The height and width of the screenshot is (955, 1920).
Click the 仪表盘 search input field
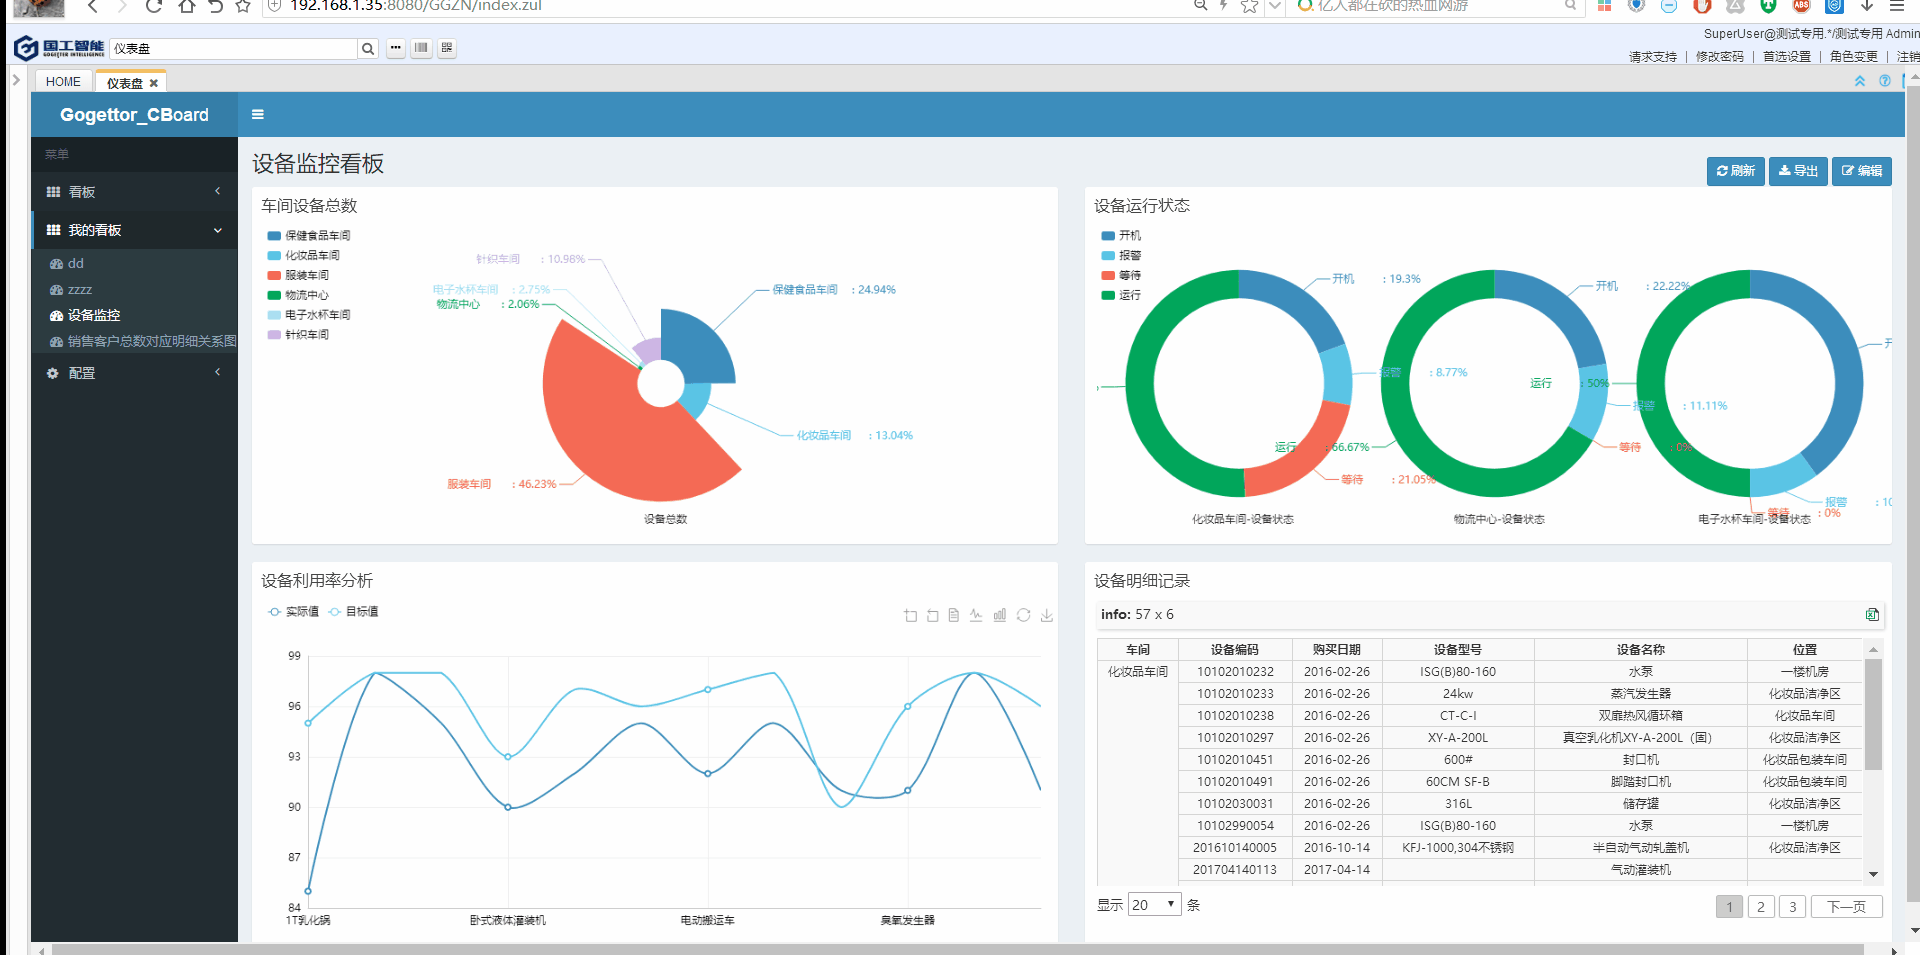232,49
